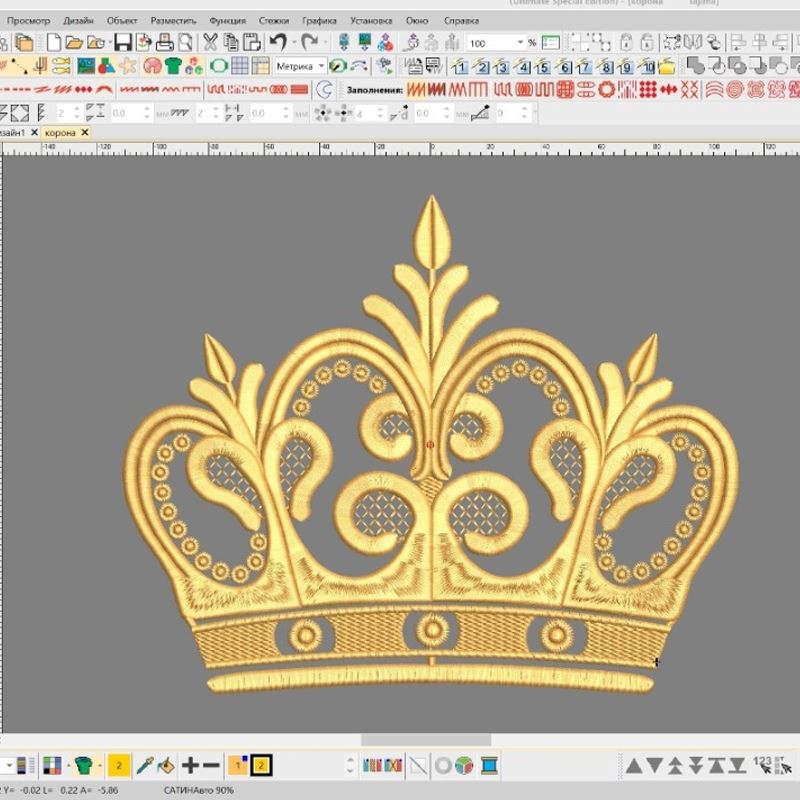Image resolution: width=800 pixels, height=800 pixels.
Task: Select the outlined yellow swatch 2 beside swatch 1
Action: [x=261, y=765]
